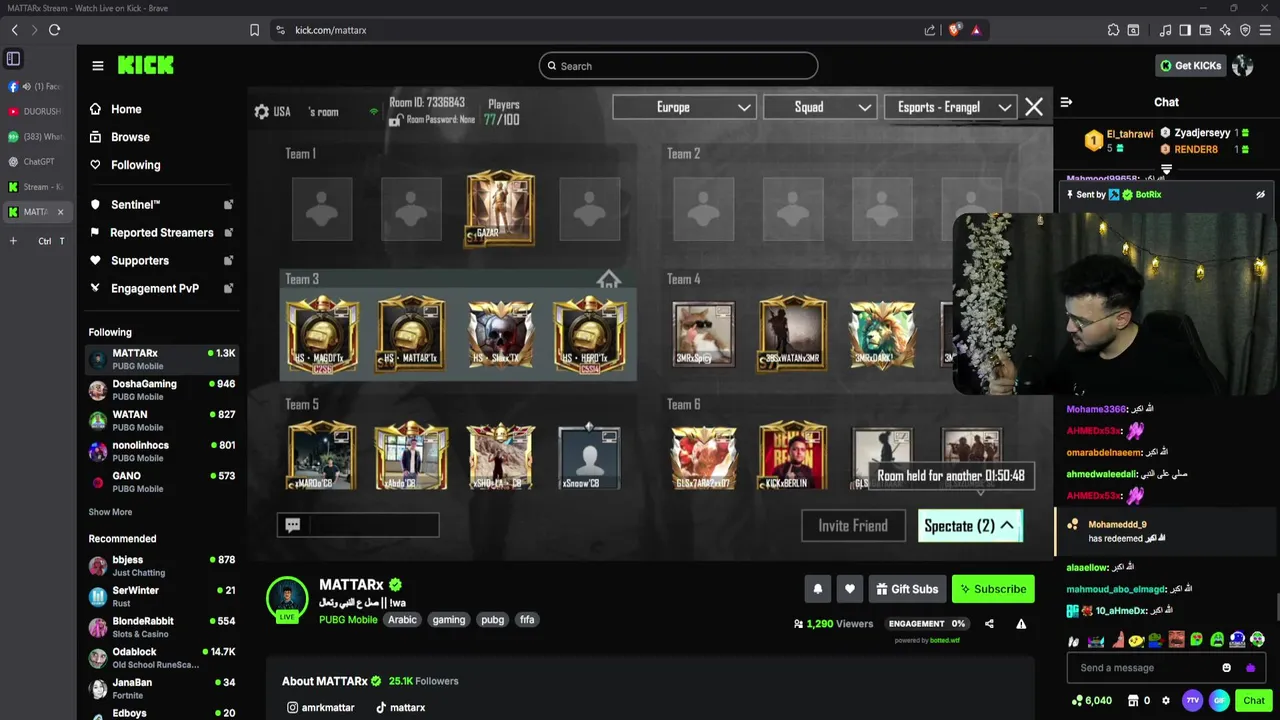
Task: Focus the Kick search field
Action: tap(678, 66)
